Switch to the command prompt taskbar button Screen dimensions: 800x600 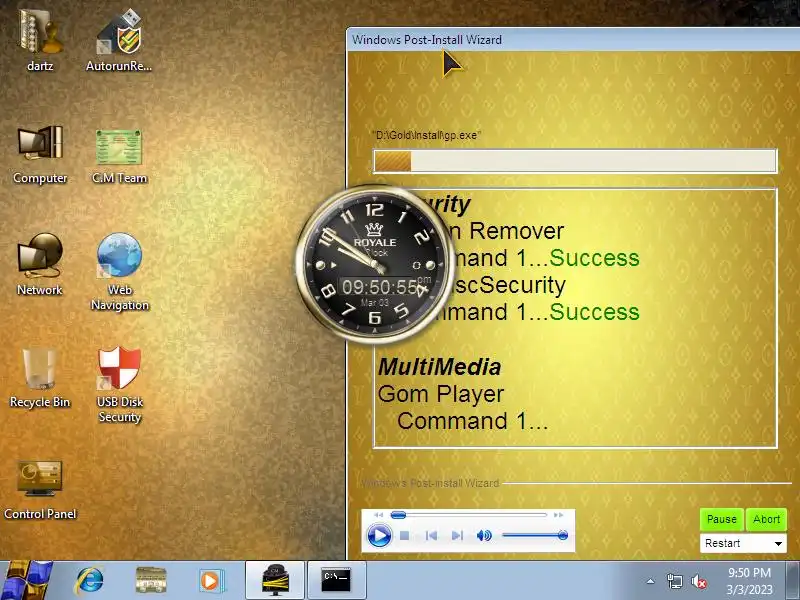point(336,580)
